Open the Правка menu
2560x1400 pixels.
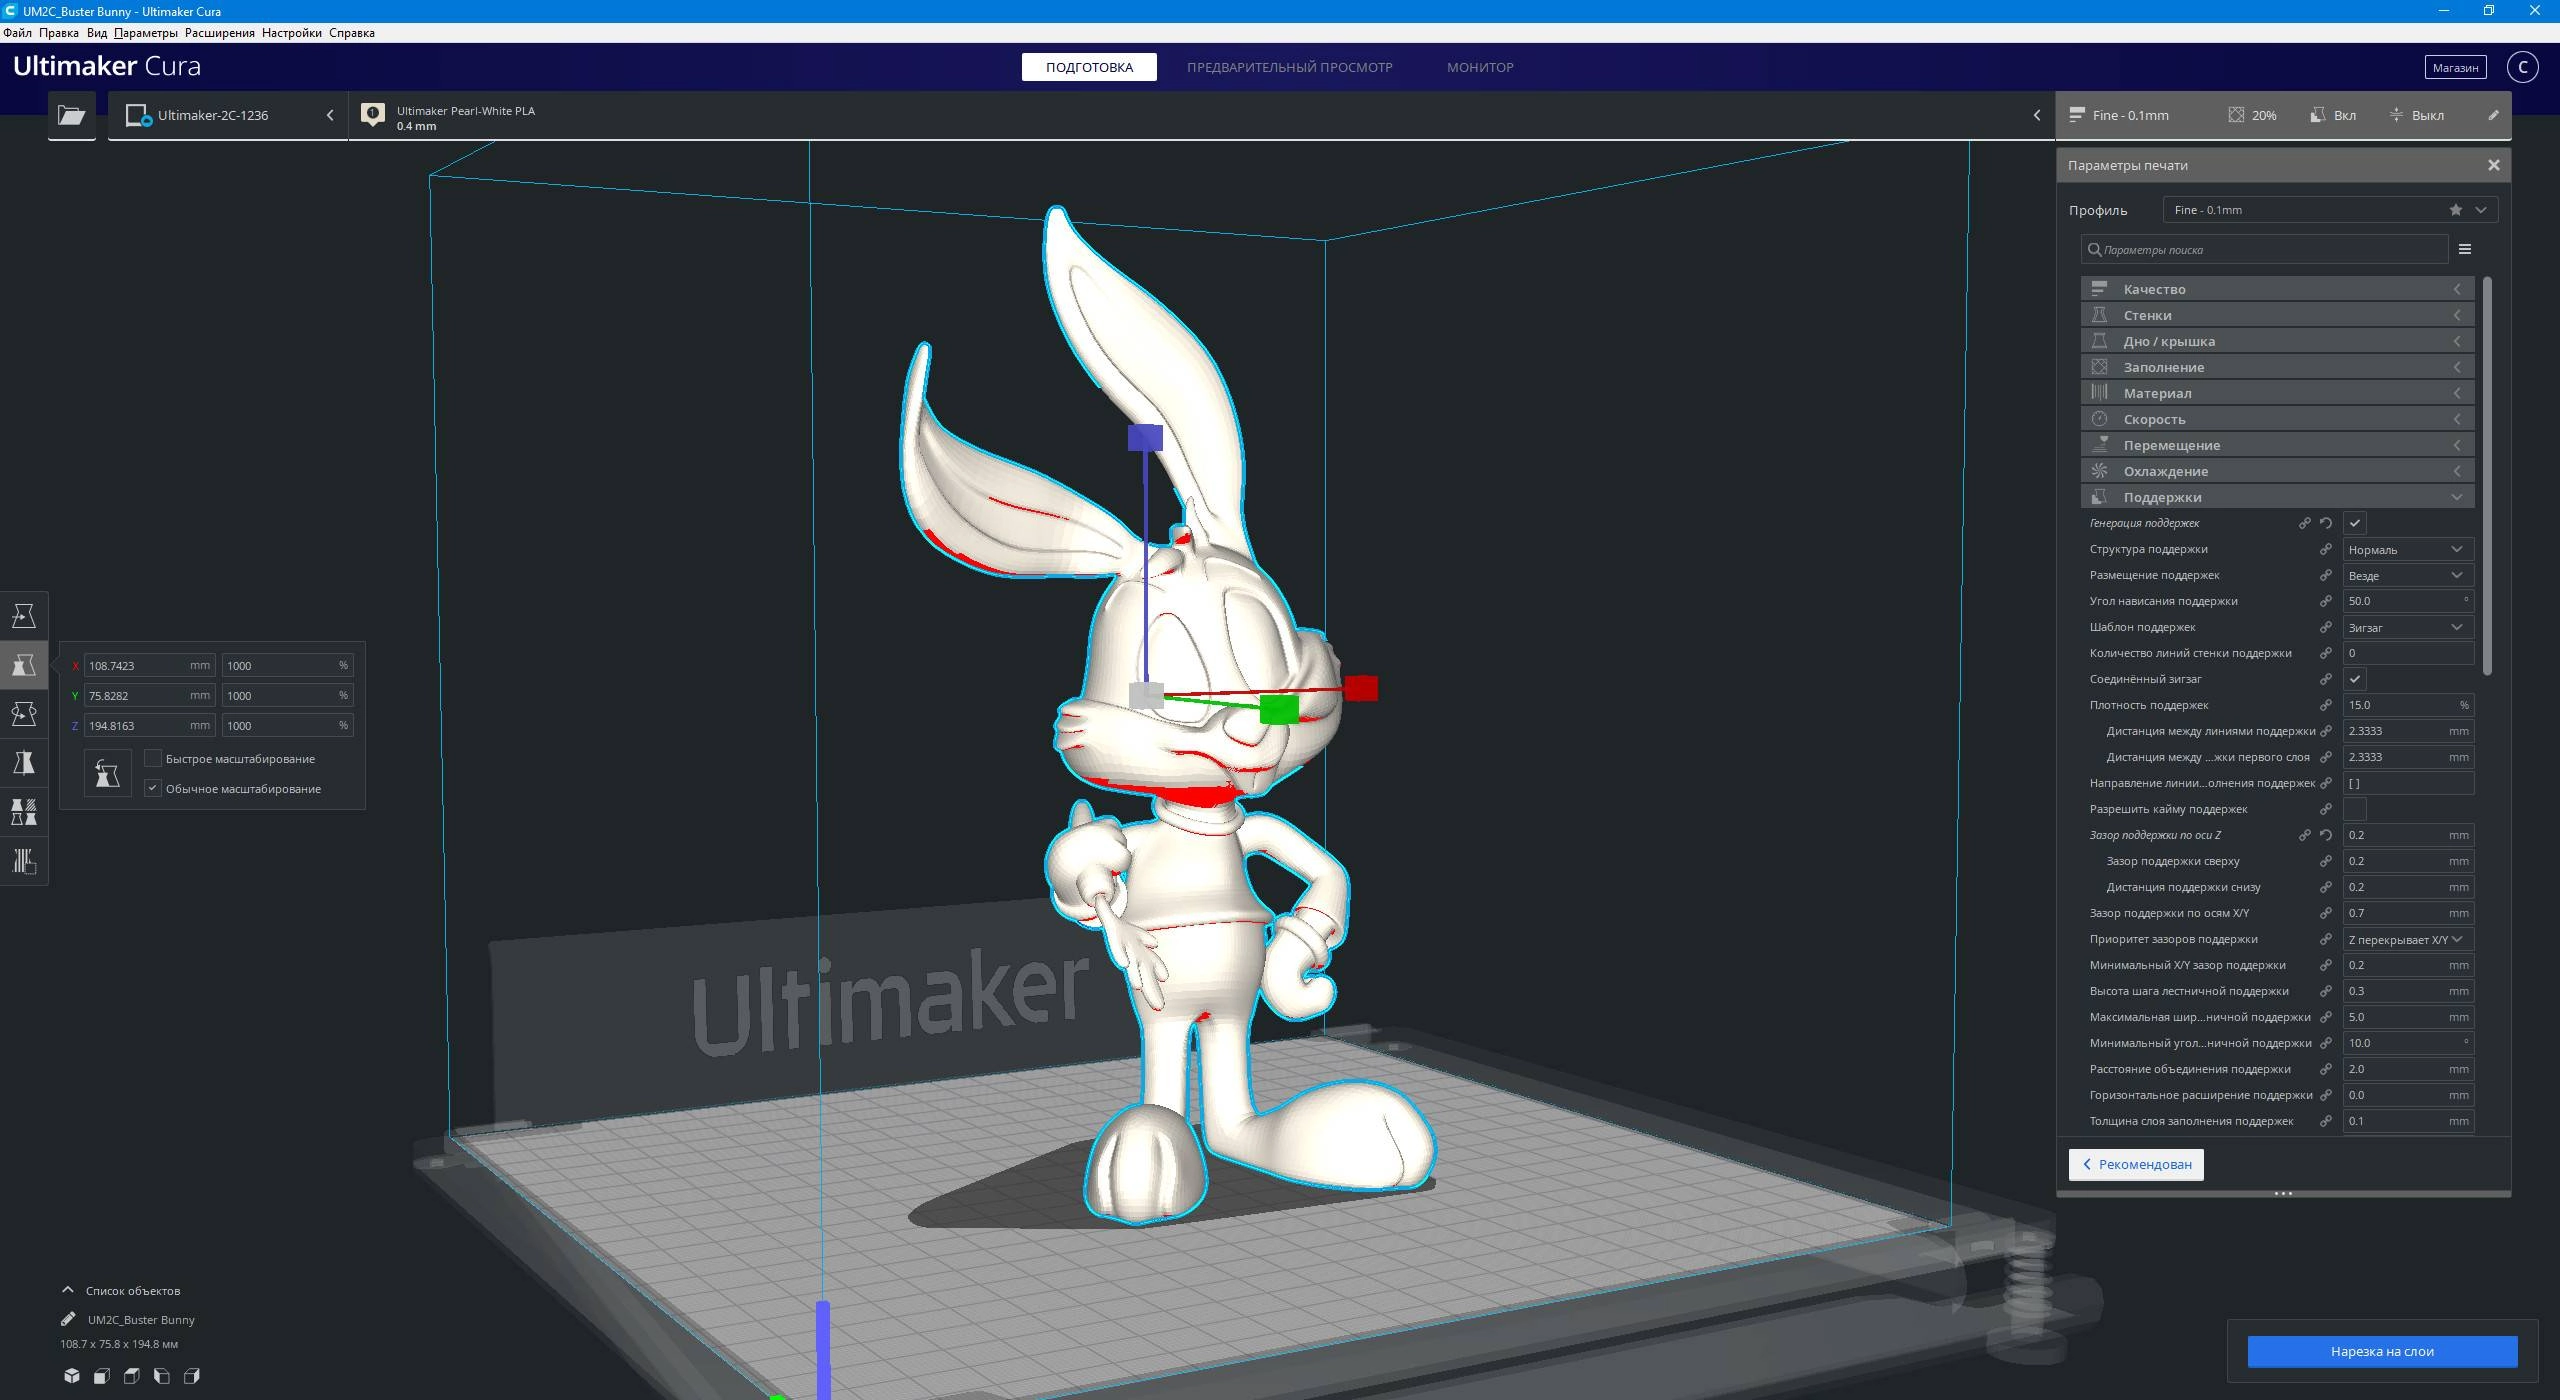59,32
